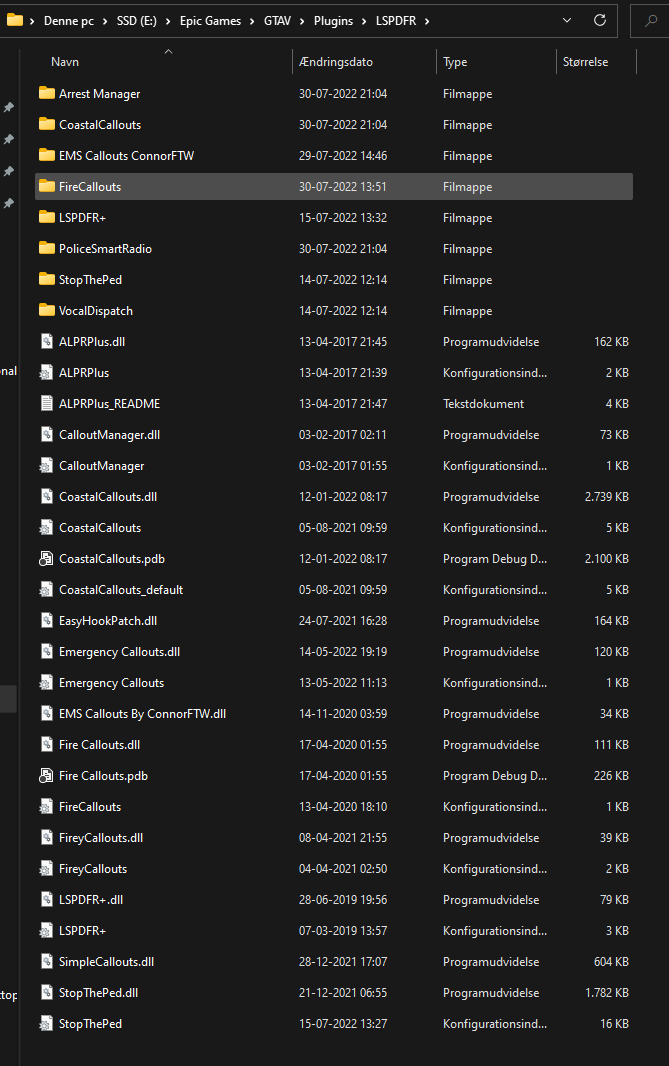Click the LSPDFR breadcrumb segment
This screenshot has width=669, height=1066.
coord(396,21)
